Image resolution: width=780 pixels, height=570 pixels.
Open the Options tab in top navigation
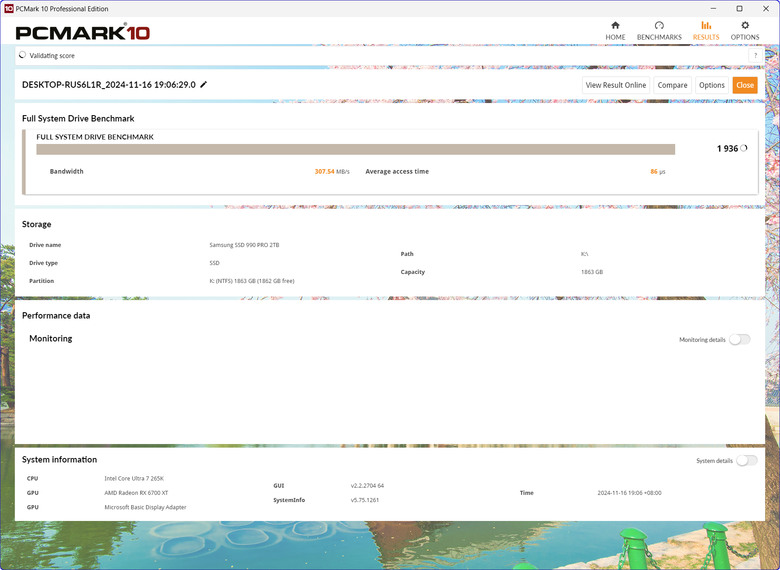745,31
